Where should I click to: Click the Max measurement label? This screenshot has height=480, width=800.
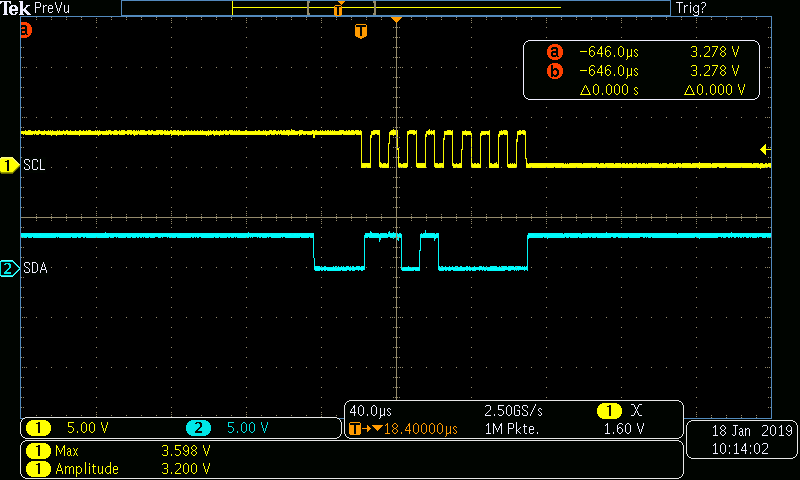[x=67, y=451]
